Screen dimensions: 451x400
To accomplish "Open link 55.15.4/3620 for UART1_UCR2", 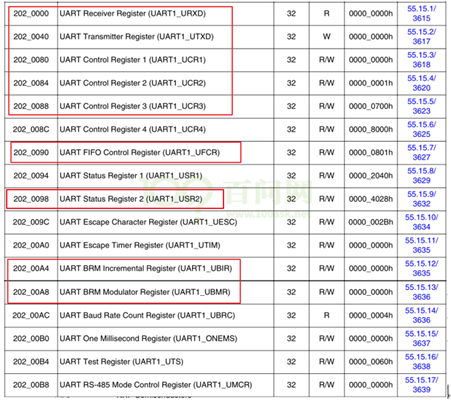I will click(x=421, y=83).
